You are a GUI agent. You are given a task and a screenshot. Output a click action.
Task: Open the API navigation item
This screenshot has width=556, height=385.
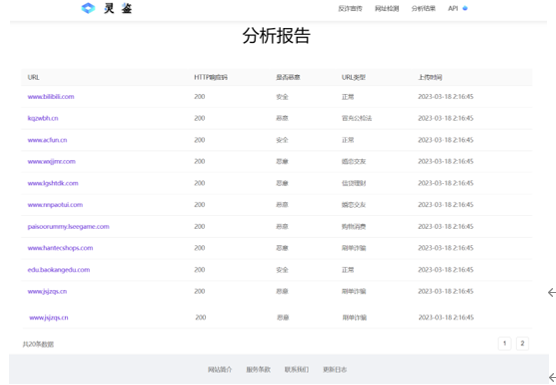point(453,9)
